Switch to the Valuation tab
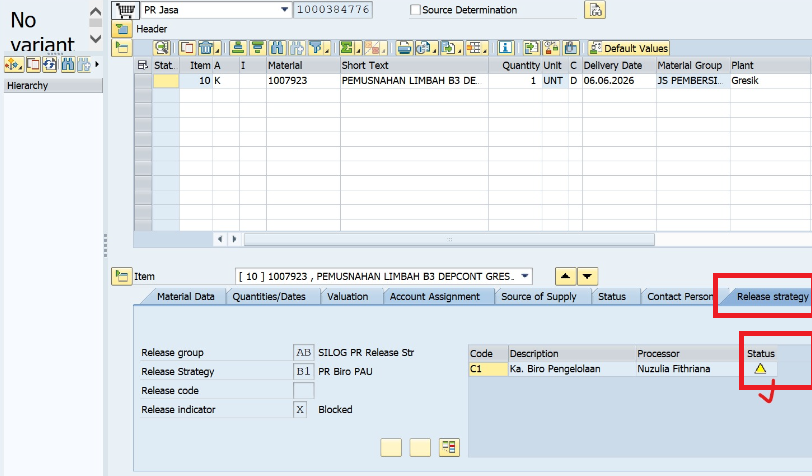Image resolution: width=812 pixels, height=476 pixels. (x=347, y=297)
